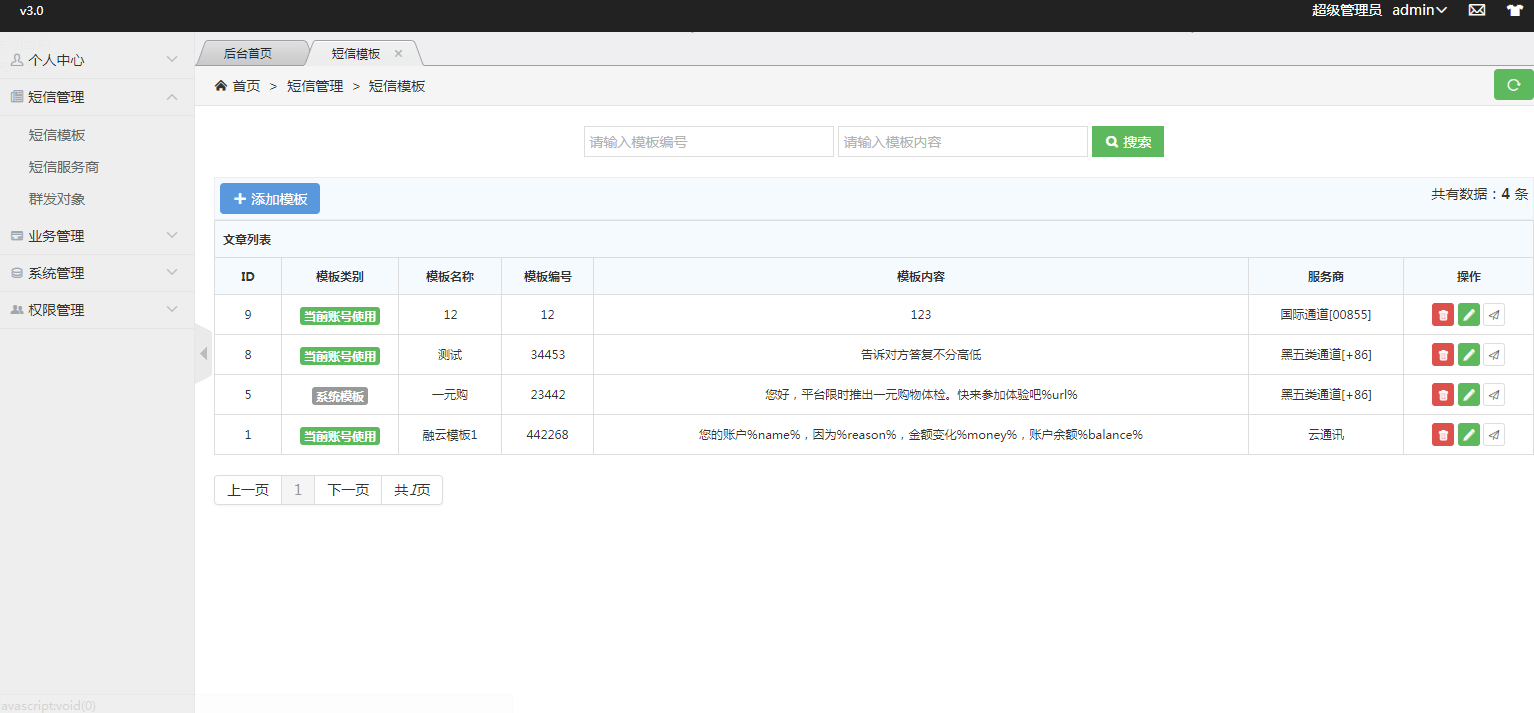Screen dimensions: 1534x713
Task: Expand the 业务管理 sidebar menu
Action: [97, 236]
